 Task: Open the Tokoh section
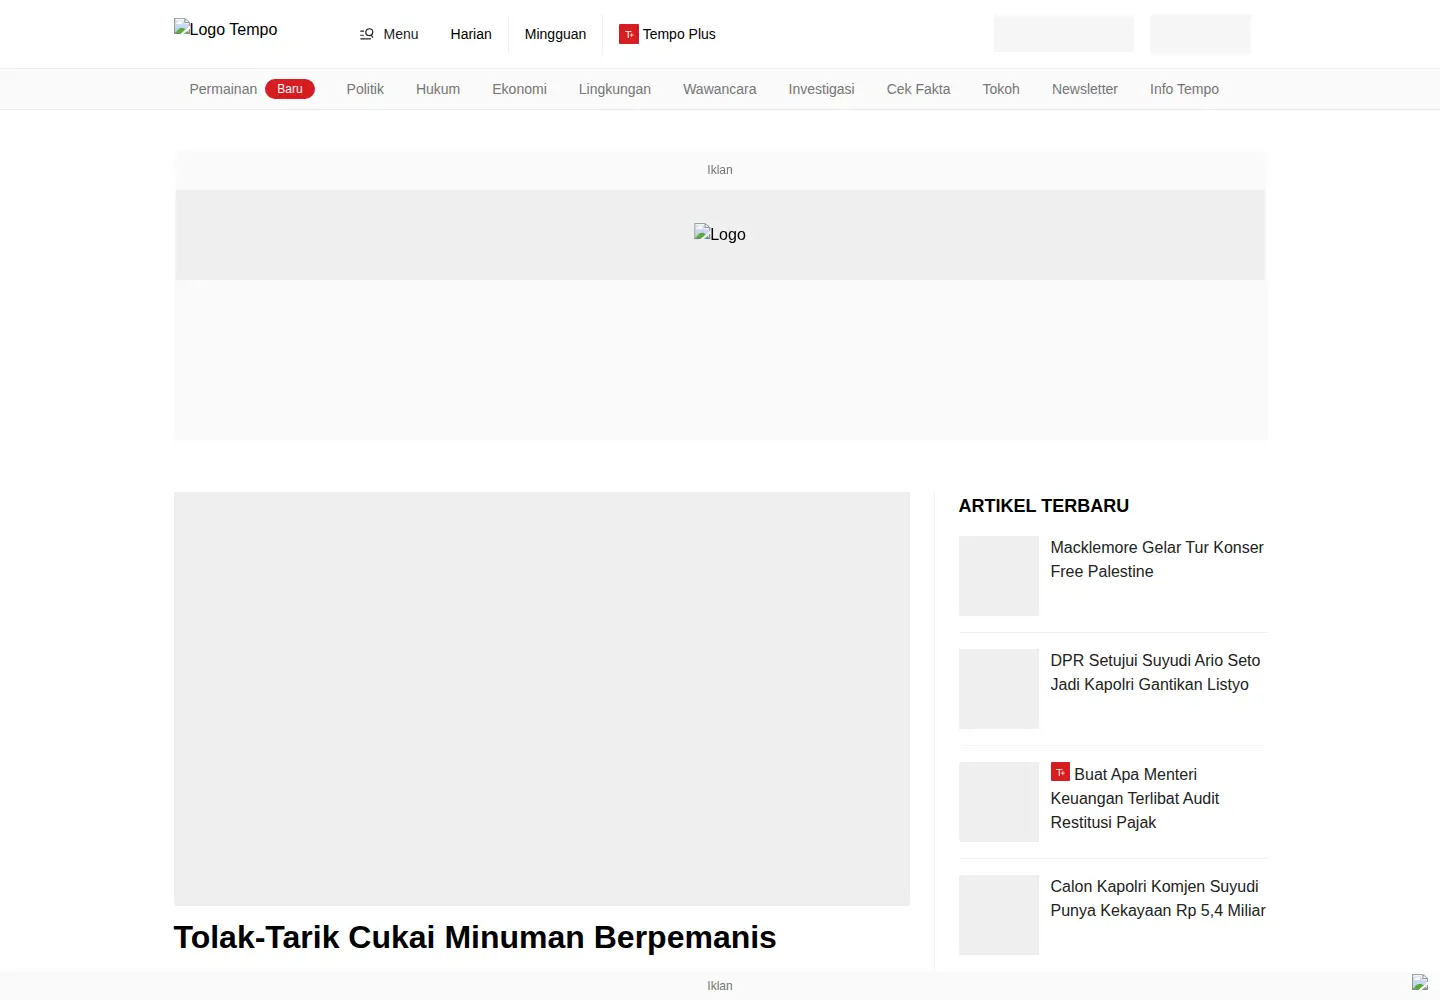1001,89
